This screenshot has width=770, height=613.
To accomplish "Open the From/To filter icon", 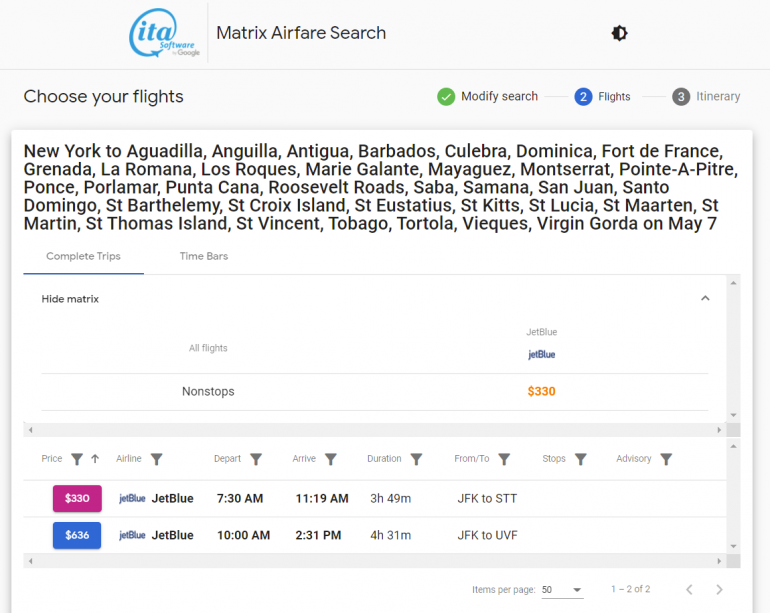I will tap(504, 459).
